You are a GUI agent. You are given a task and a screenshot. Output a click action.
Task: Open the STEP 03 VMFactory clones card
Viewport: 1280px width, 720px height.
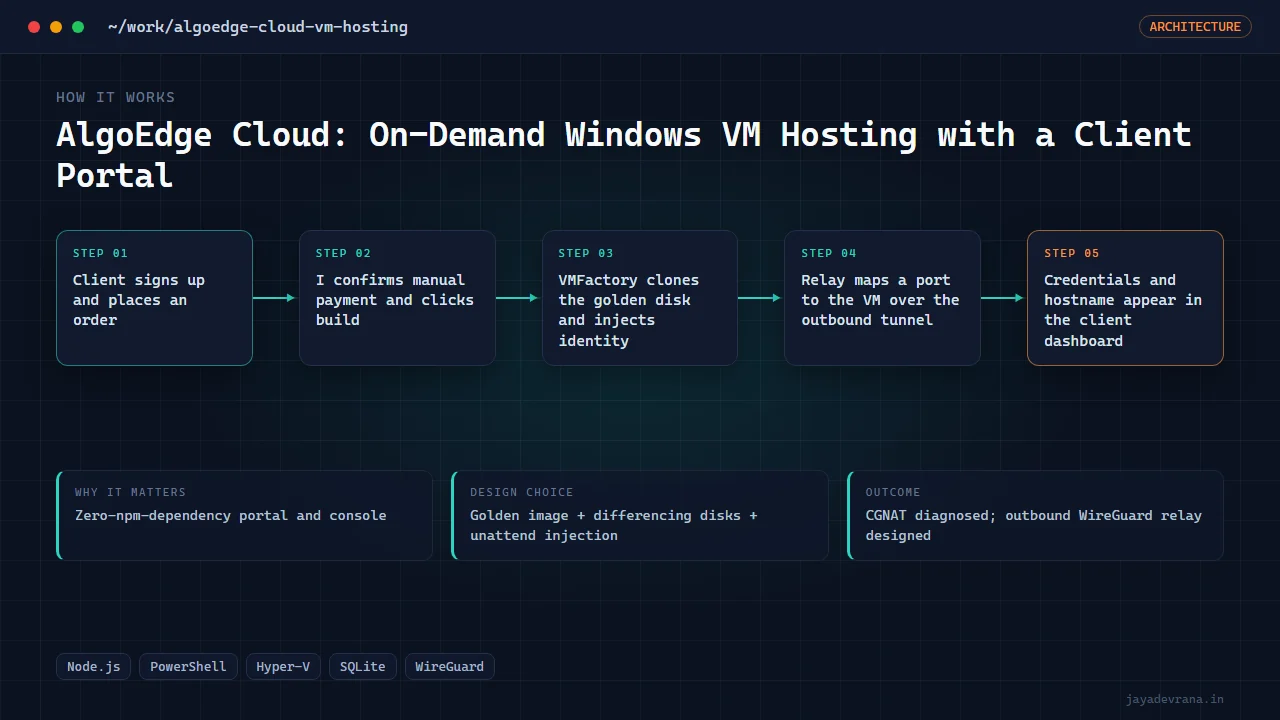coord(640,298)
